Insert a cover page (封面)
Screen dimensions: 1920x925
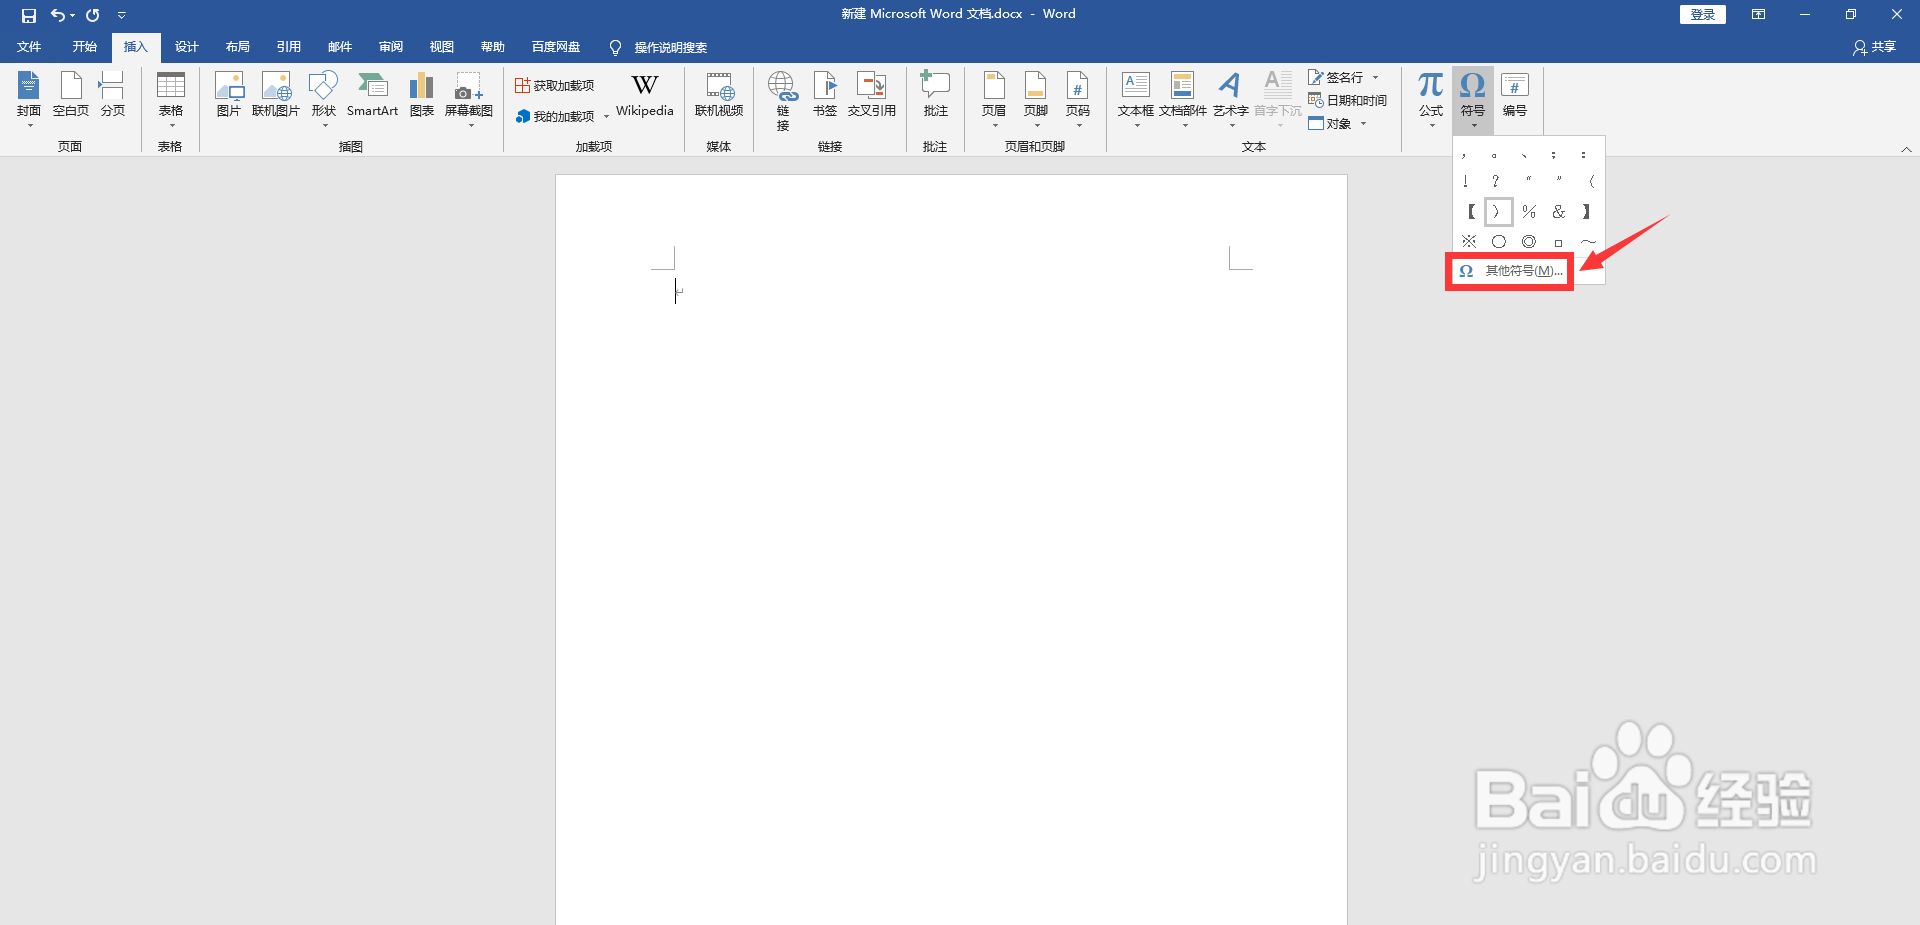pos(29,98)
